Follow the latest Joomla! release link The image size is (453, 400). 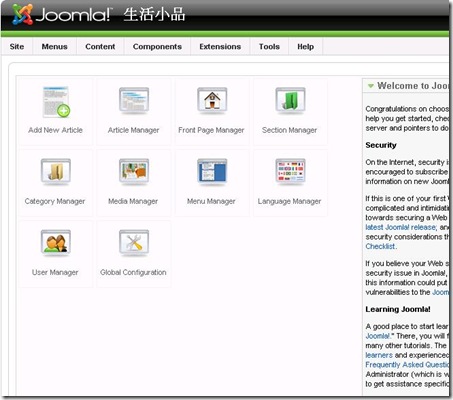(x=401, y=227)
